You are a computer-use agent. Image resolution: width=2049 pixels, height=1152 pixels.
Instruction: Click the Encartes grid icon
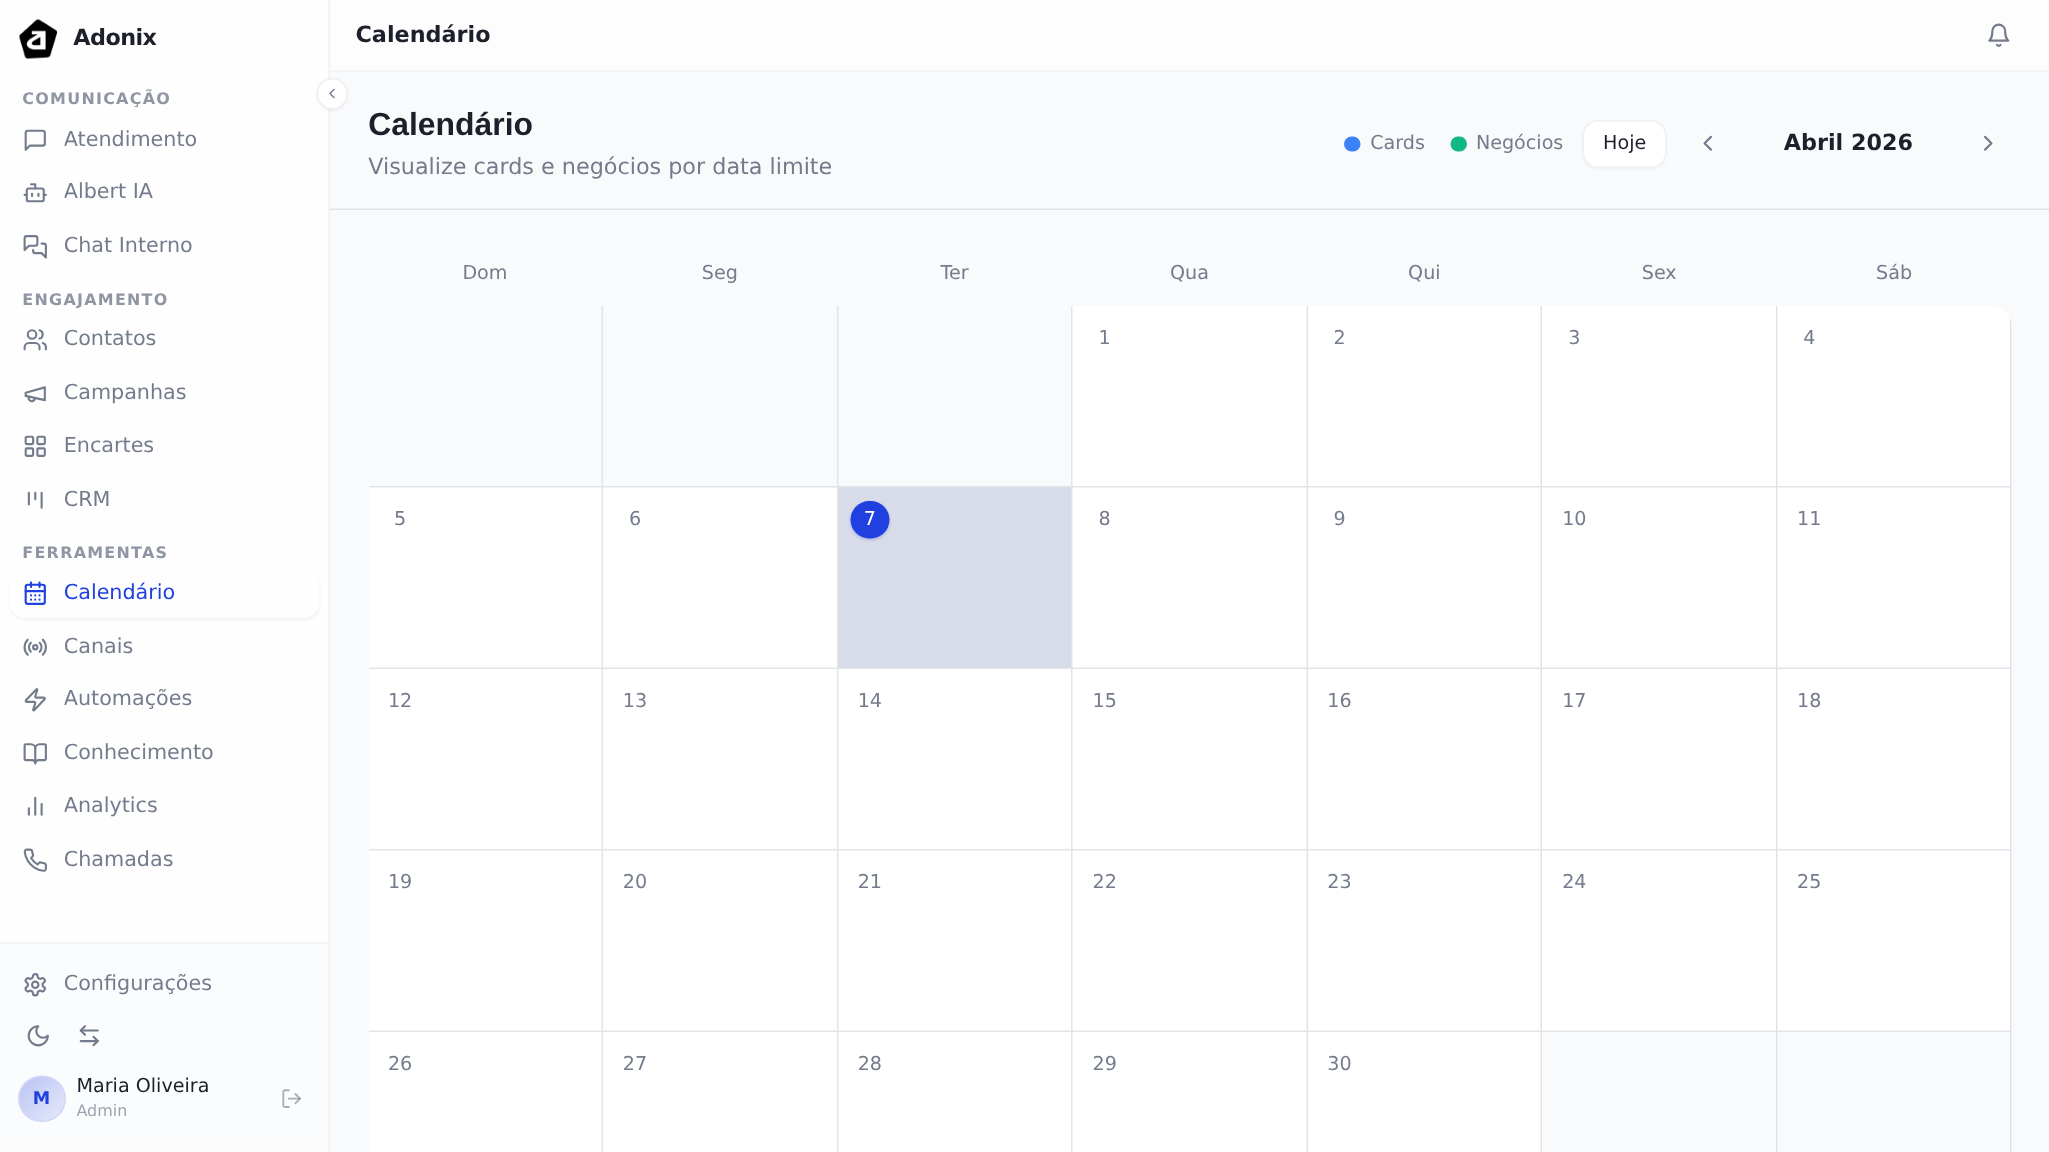[x=35, y=446]
